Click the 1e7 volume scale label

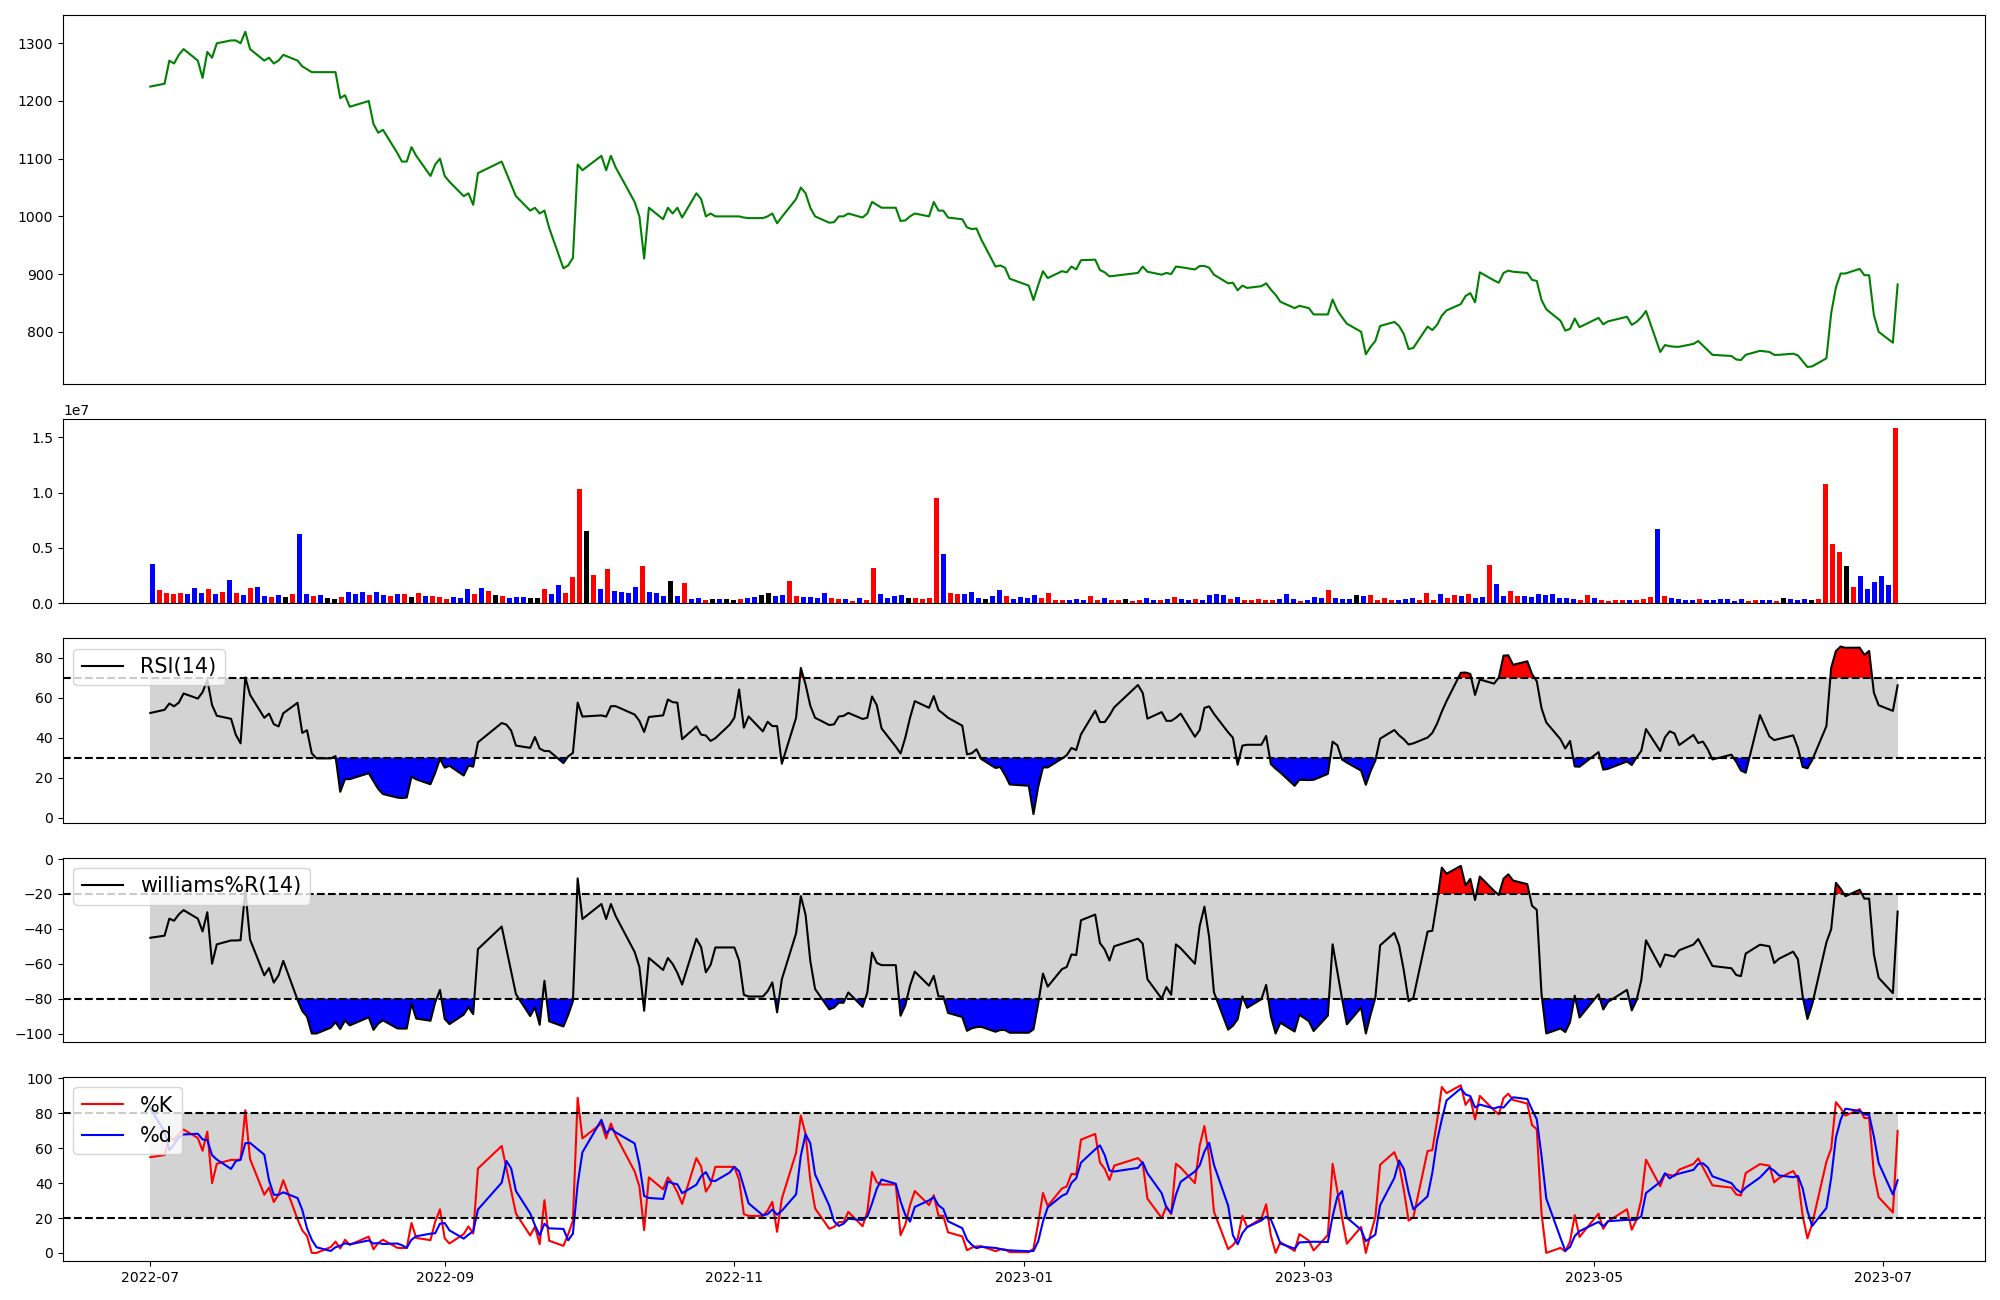click(77, 411)
